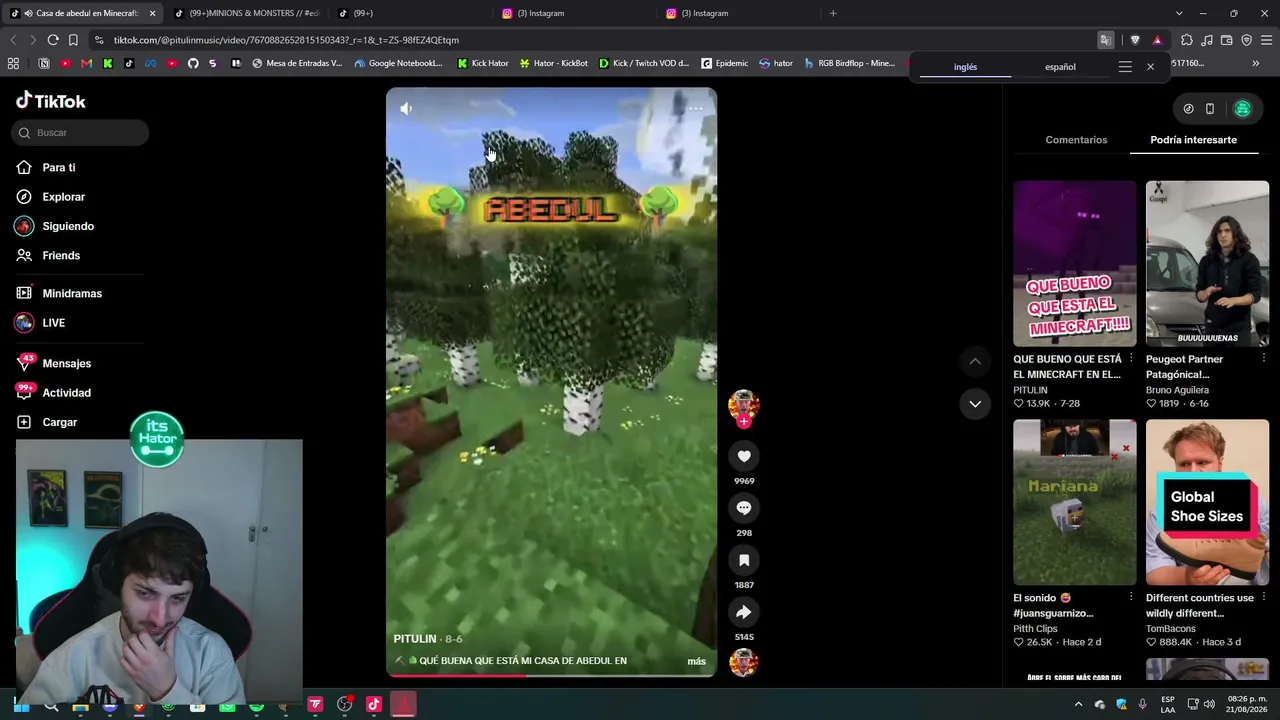Open options for the El sonido video
The height and width of the screenshot is (720, 1280).
tap(1131, 597)
